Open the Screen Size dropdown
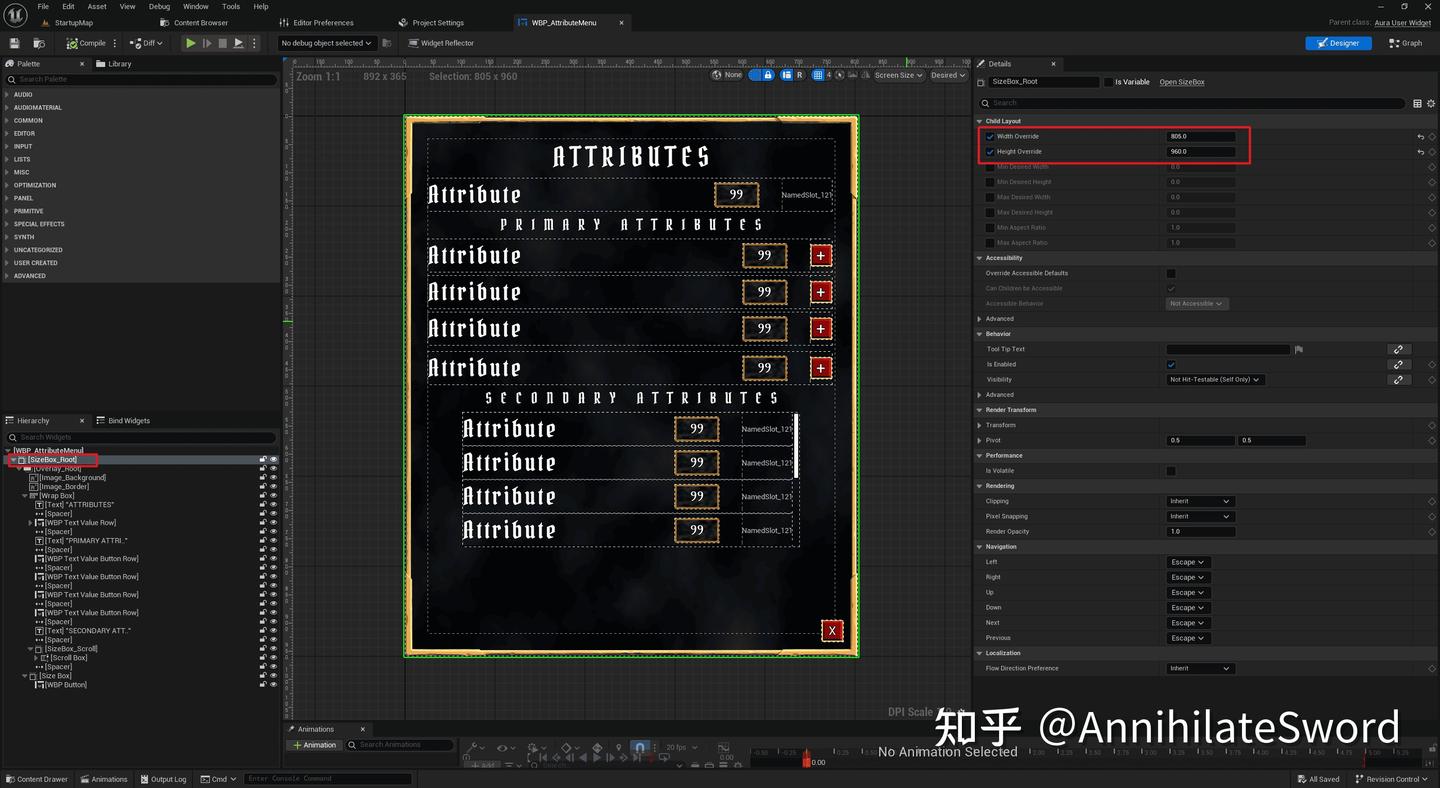This screenshot has height=788, width=1440. click(897, 75)
